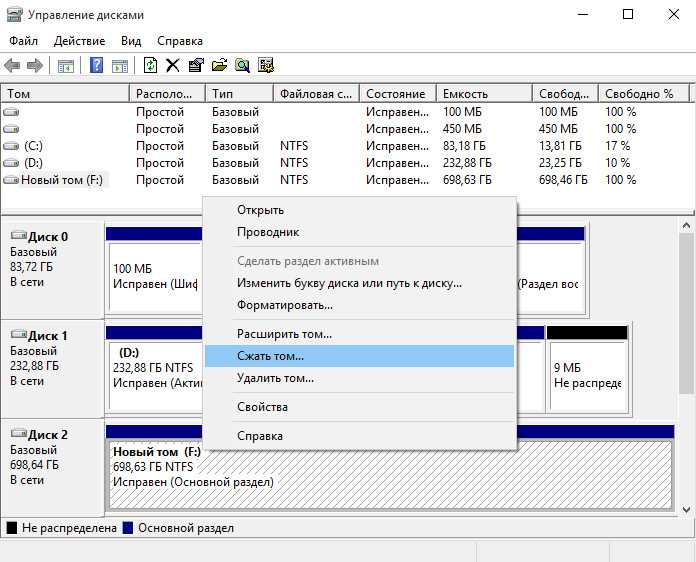Click the Диск 2 size 698,64 ГБ text

[x=34, y=465]
